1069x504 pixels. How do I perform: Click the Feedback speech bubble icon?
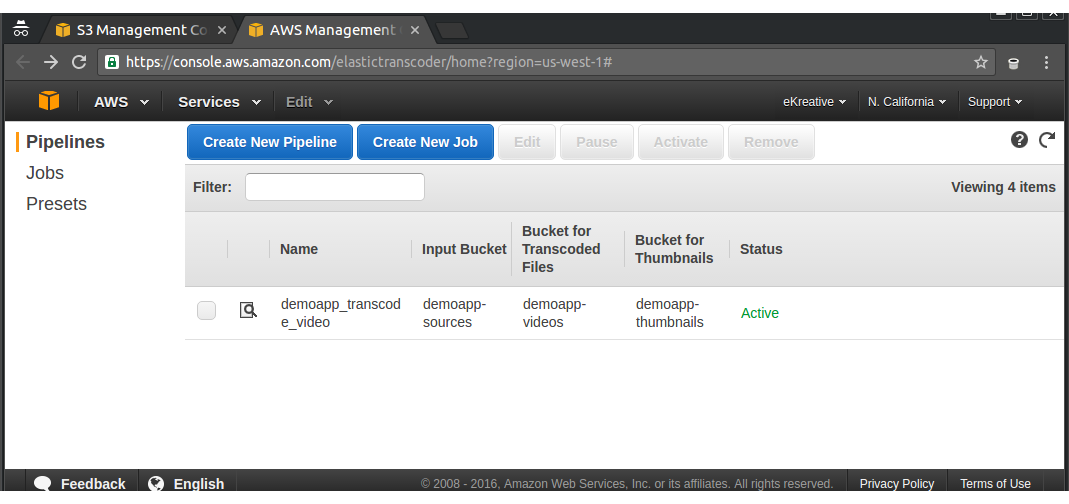(x=42, y=484)
